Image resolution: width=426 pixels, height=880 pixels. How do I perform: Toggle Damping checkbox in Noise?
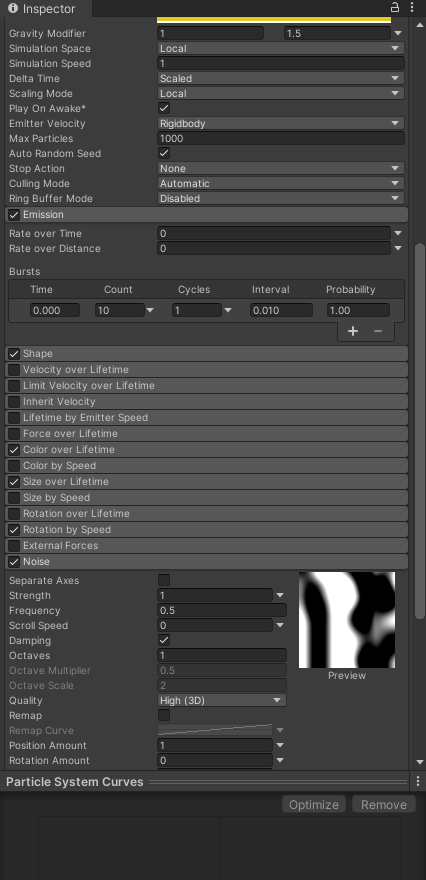click(164, 640)
